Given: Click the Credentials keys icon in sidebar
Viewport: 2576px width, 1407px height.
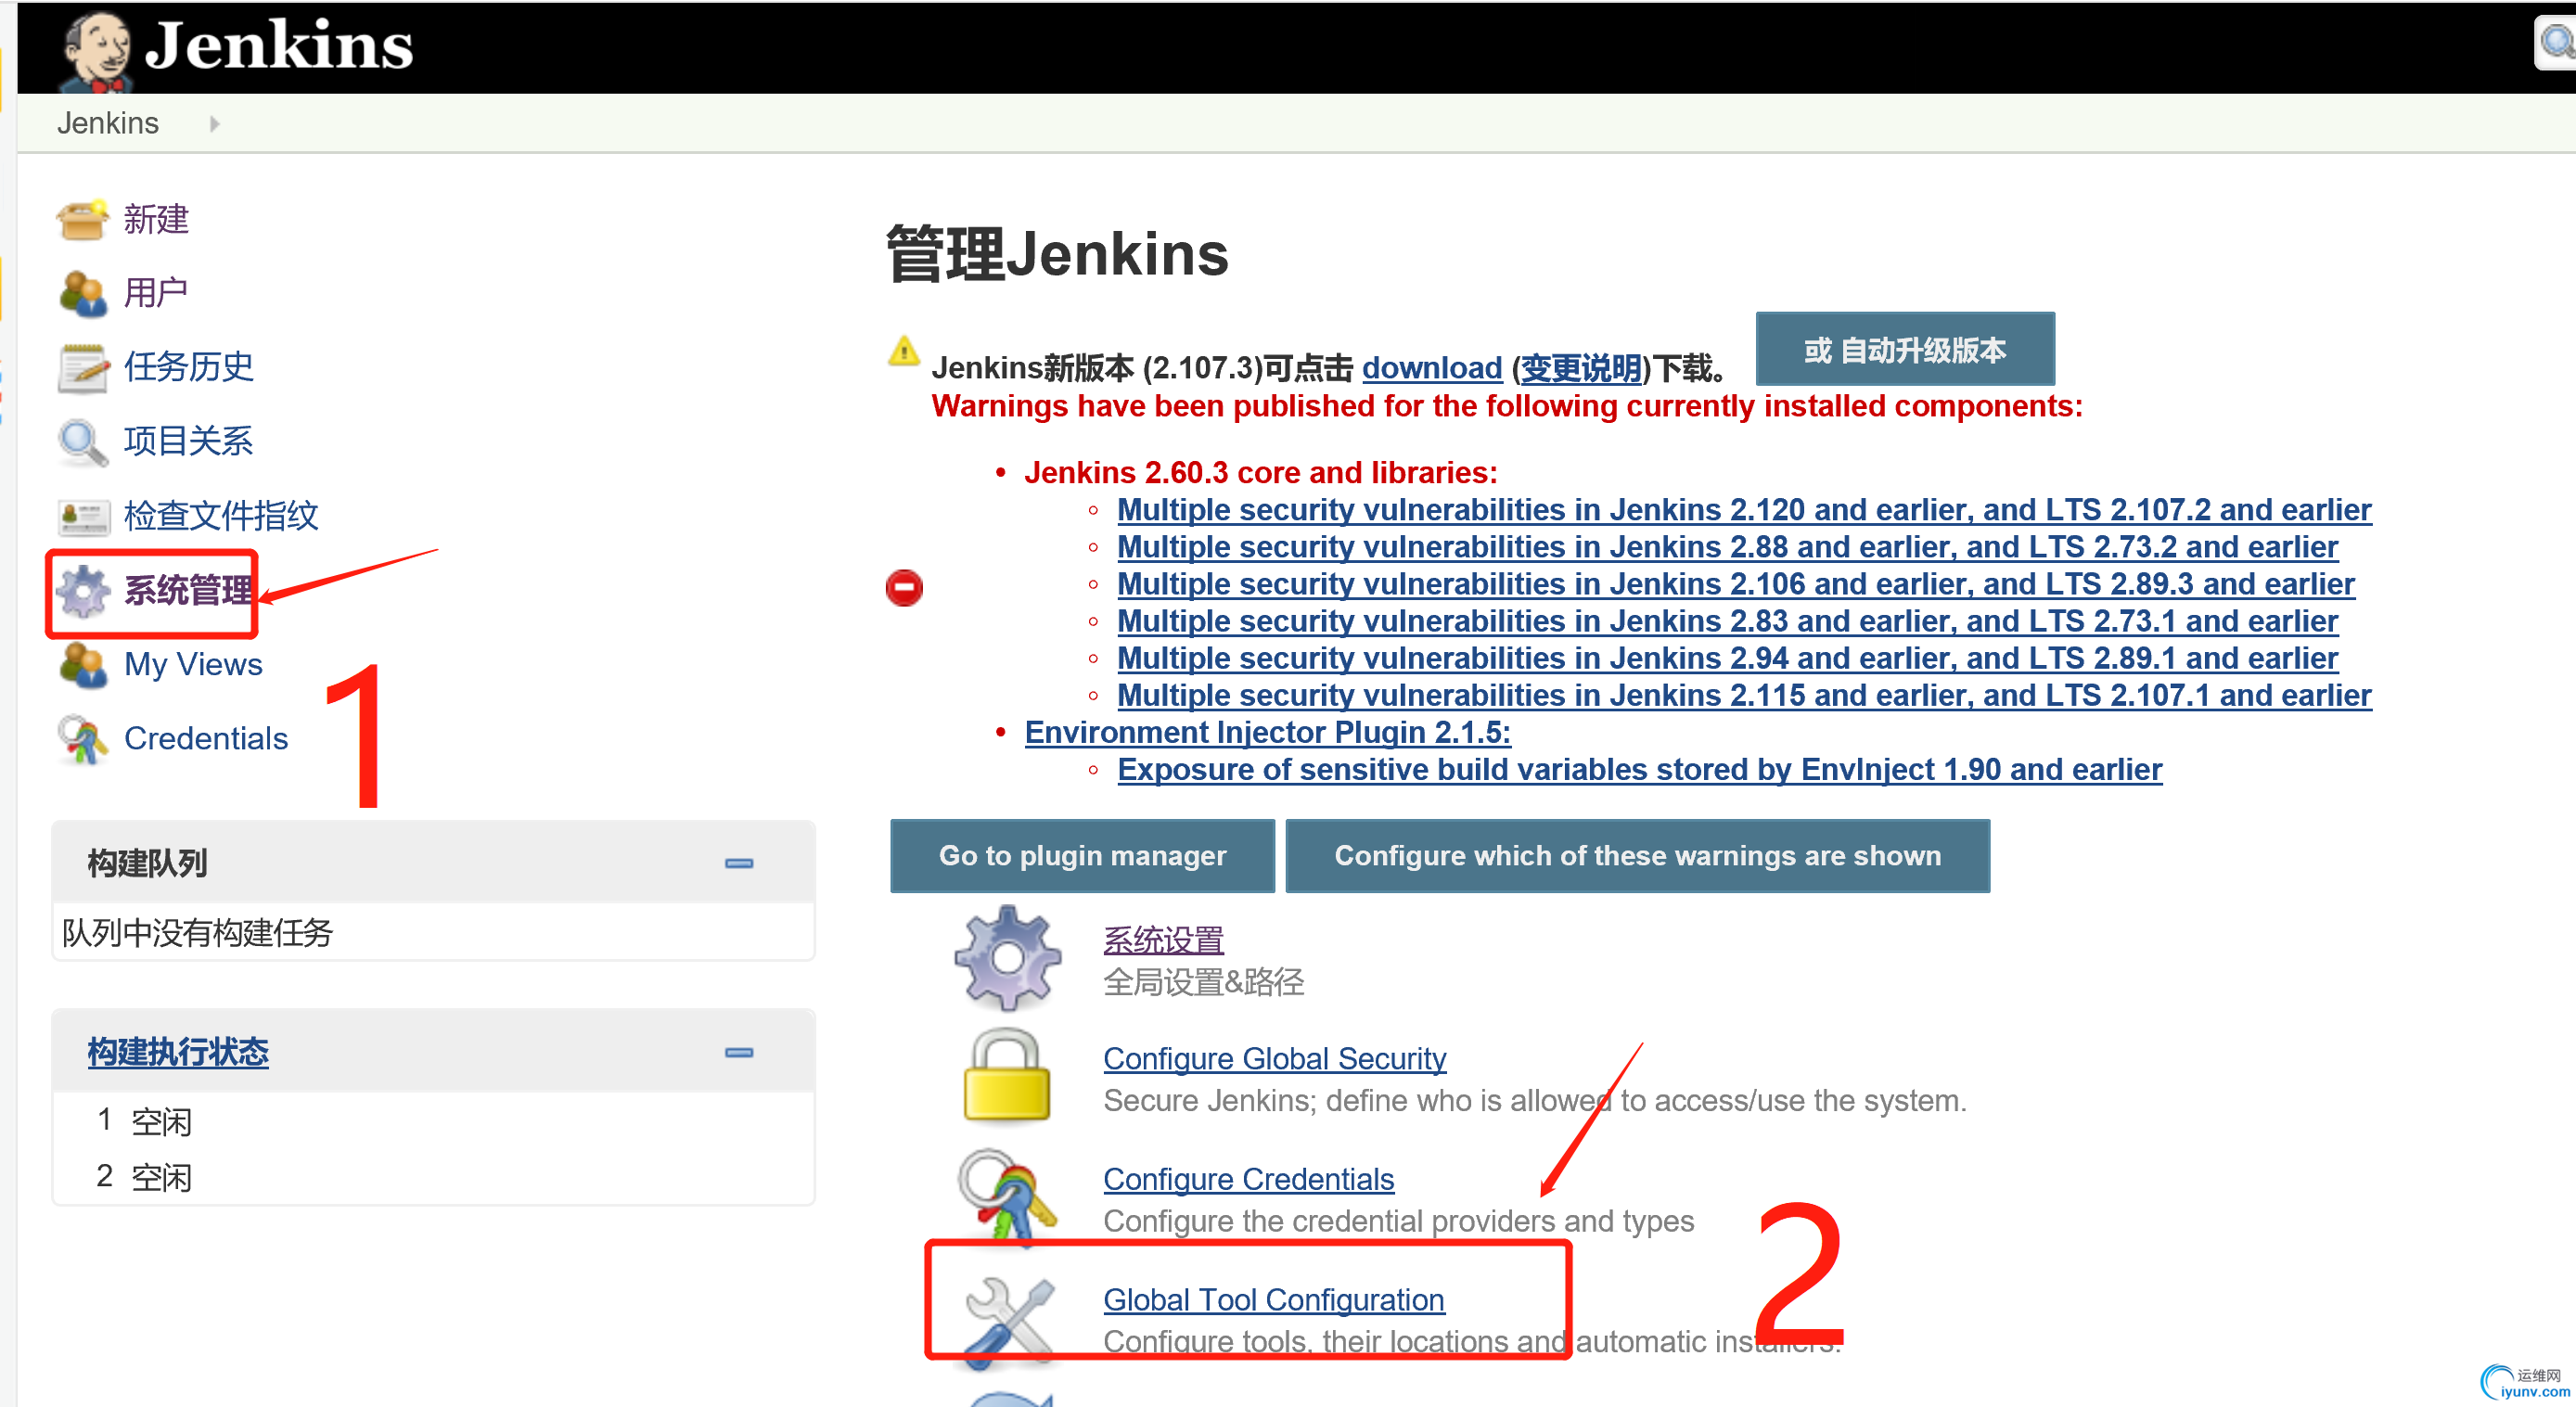Looking at the screenshot, I should point(82,739).
